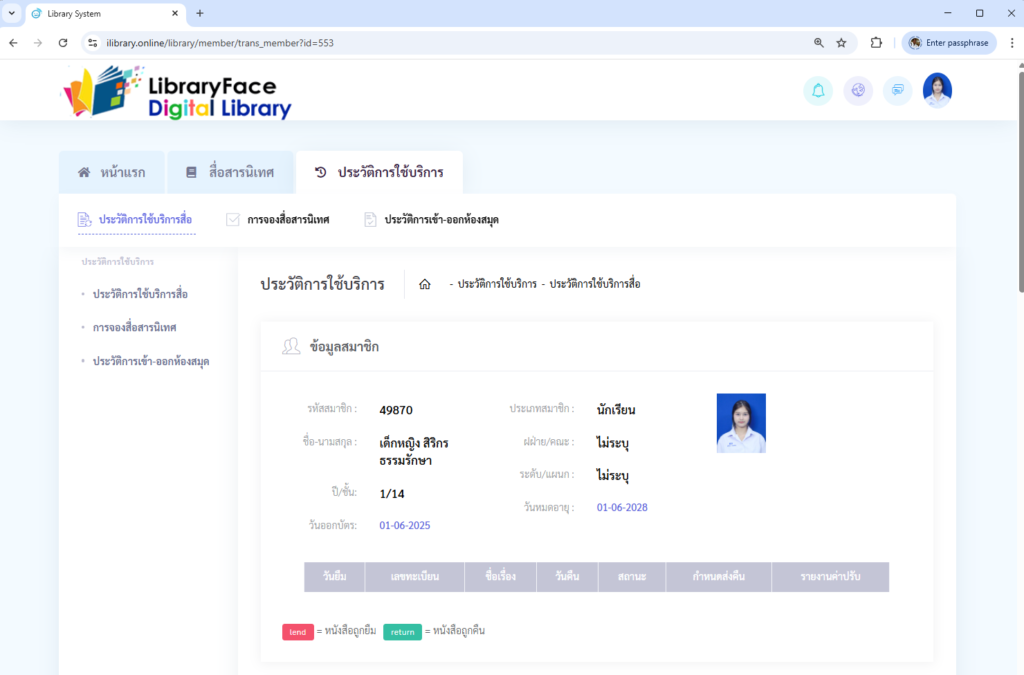
Task: Click sidebar link การจองสื่อสารนิเทศ
Action: pyautogui.click(x=134, y=327)
